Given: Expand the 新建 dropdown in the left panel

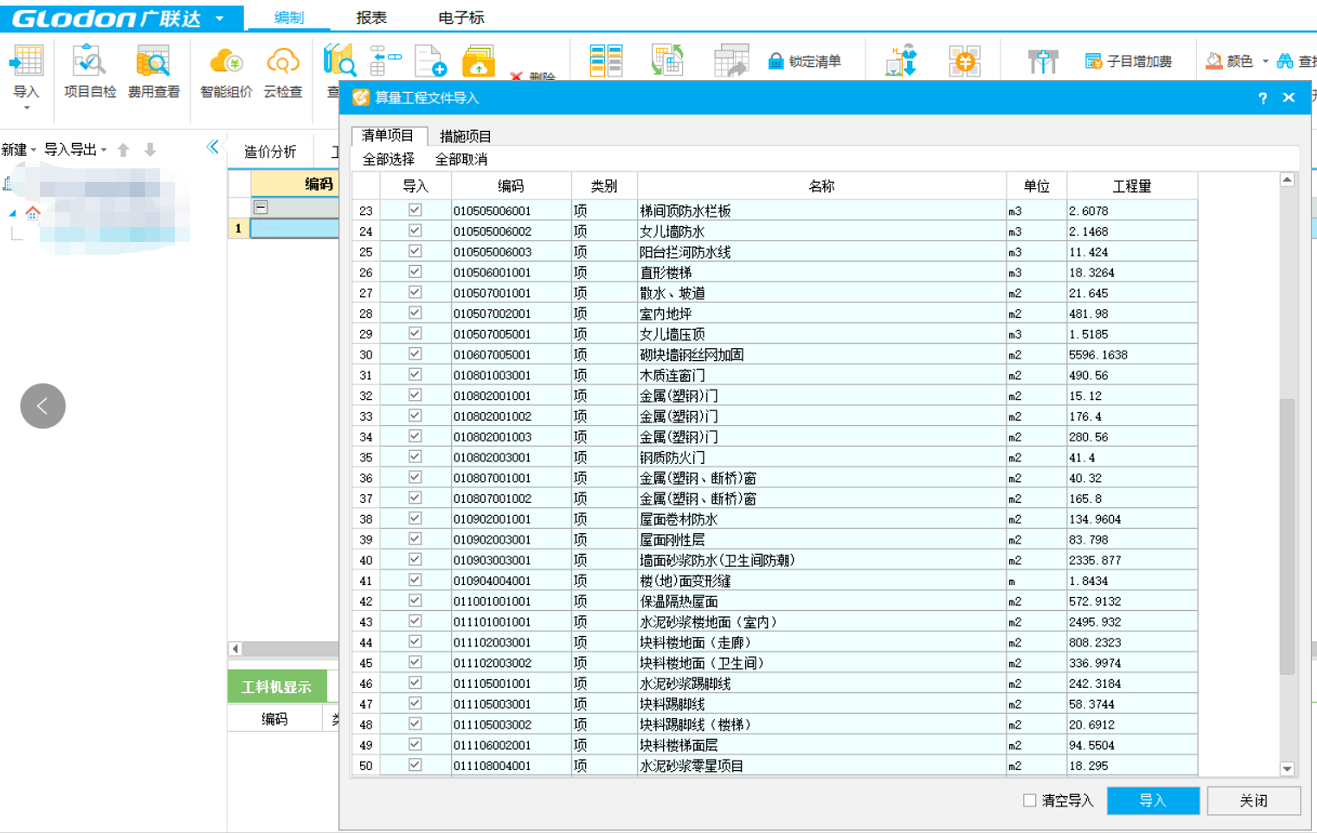Looking at the screenshot, I should pos(33,150).
